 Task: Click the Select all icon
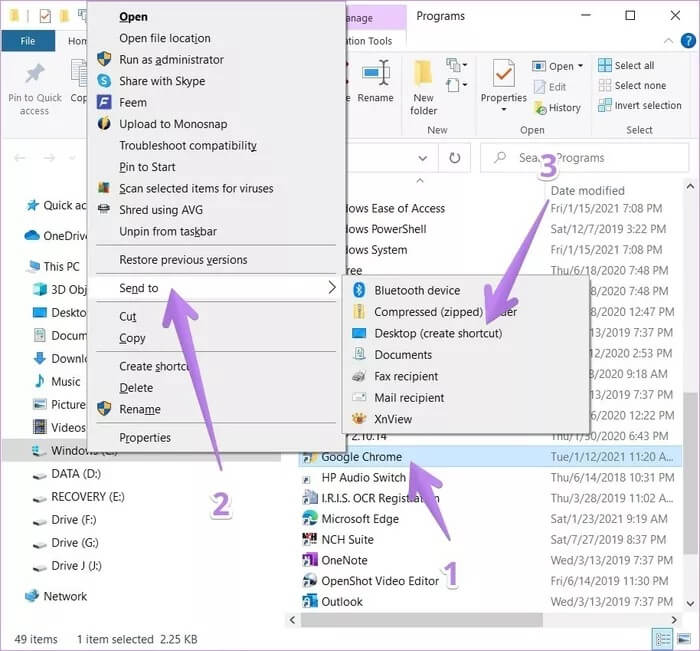coord(605,65)
